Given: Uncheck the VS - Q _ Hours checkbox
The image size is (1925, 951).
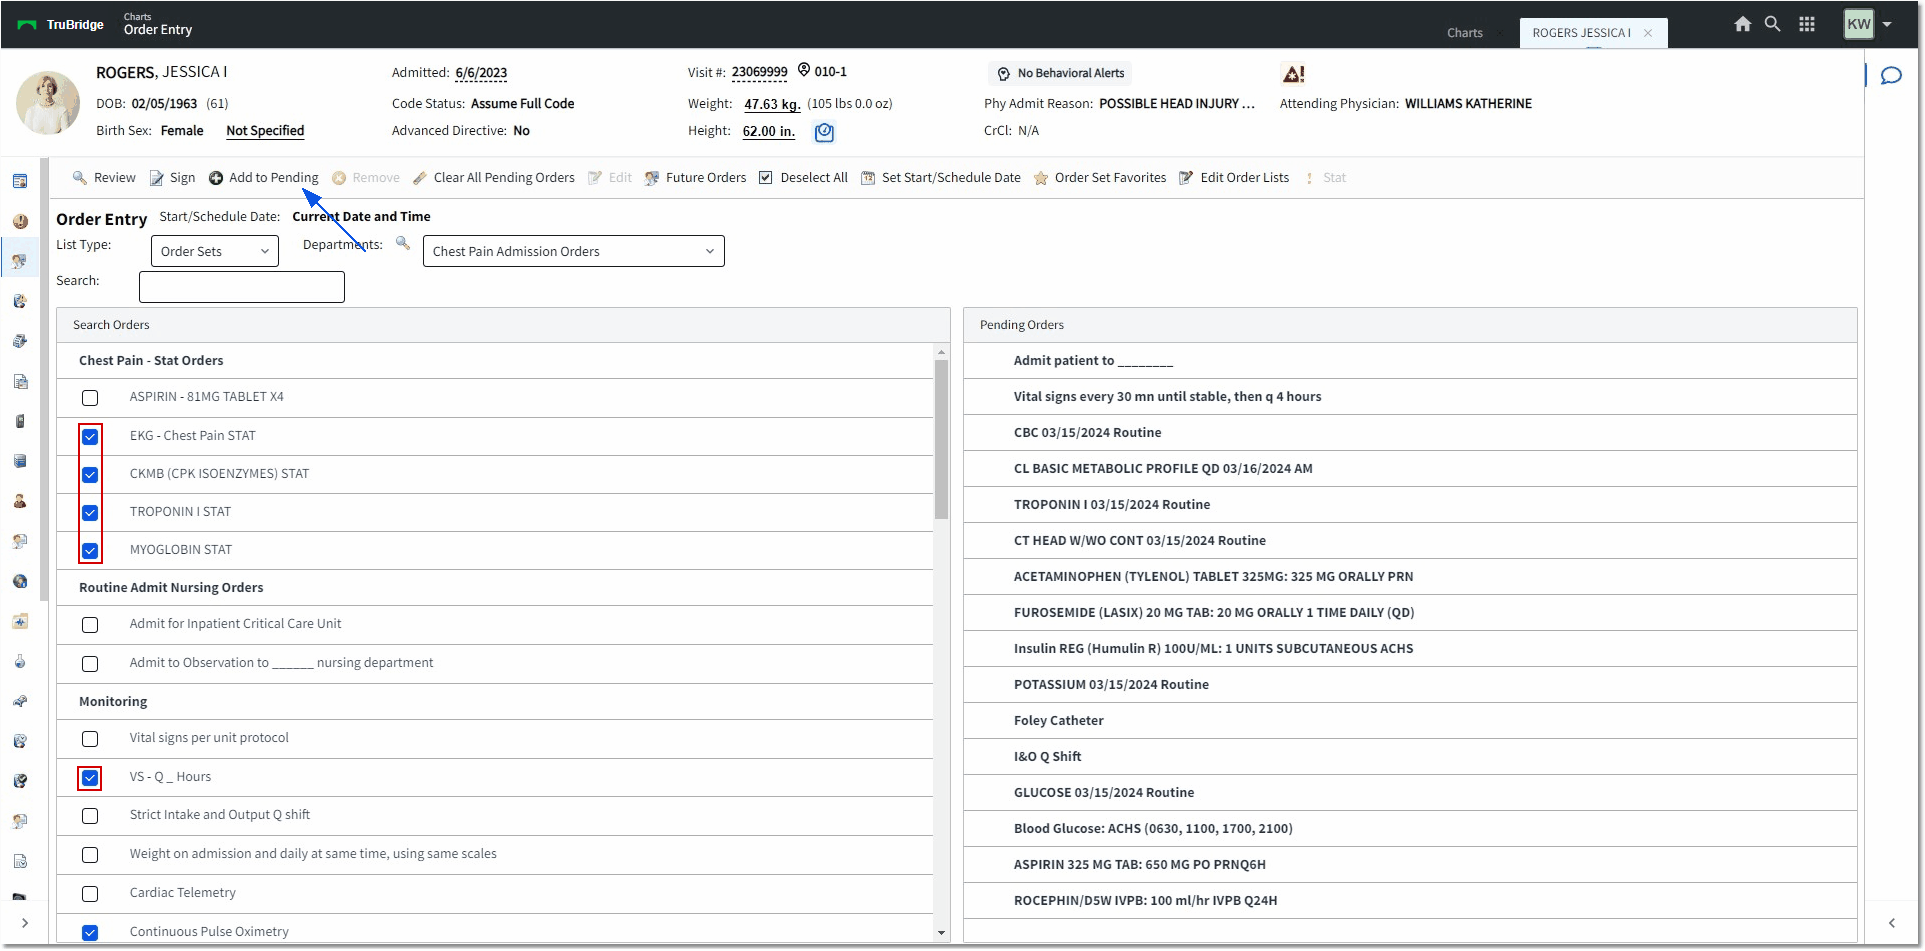Looking at the screenshot, I should (x=90, y=778).
